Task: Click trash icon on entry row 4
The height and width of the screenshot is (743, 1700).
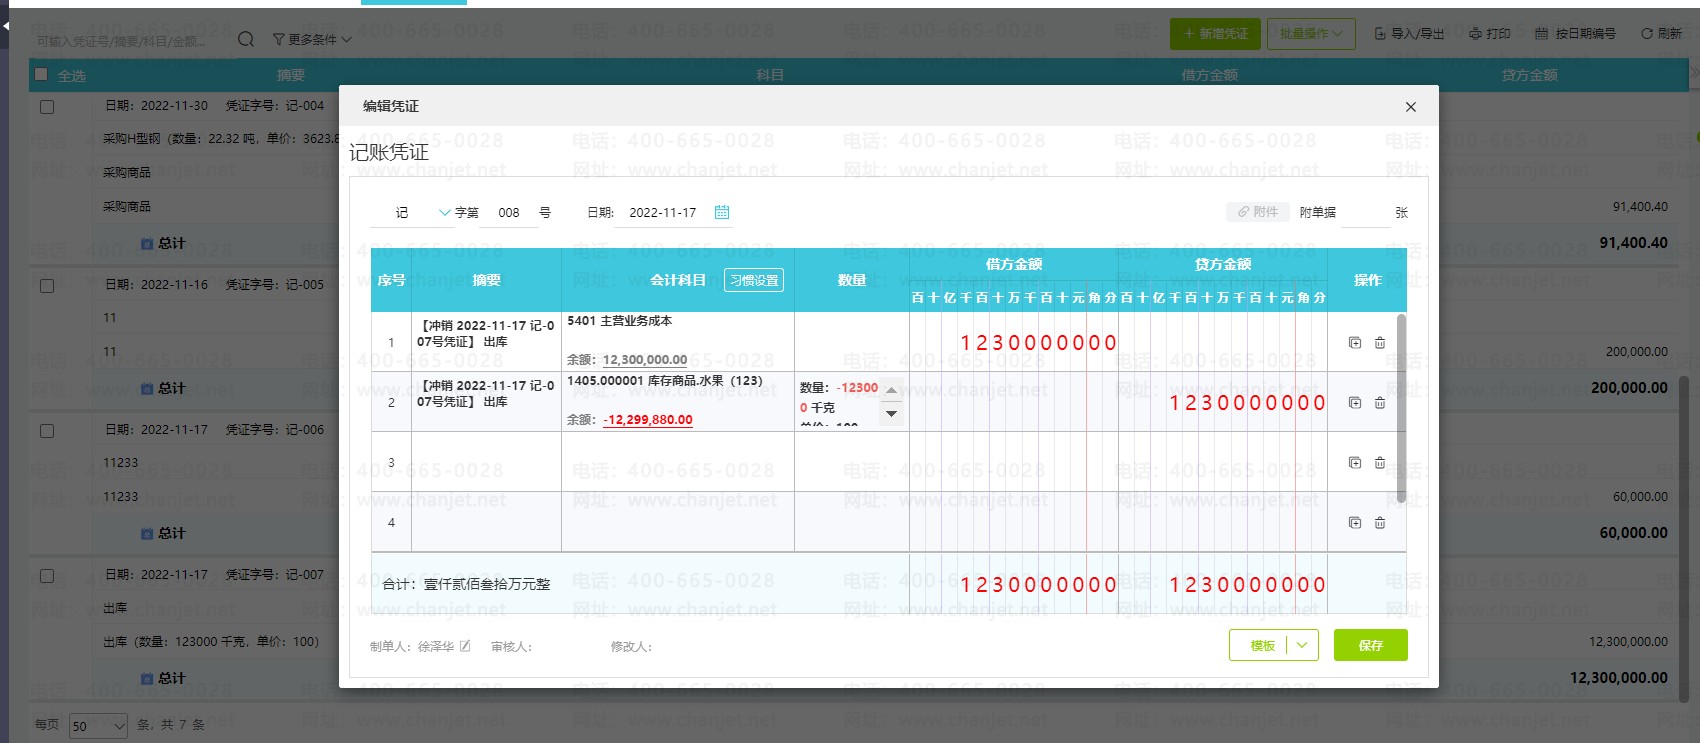Action: [1380, 522]
